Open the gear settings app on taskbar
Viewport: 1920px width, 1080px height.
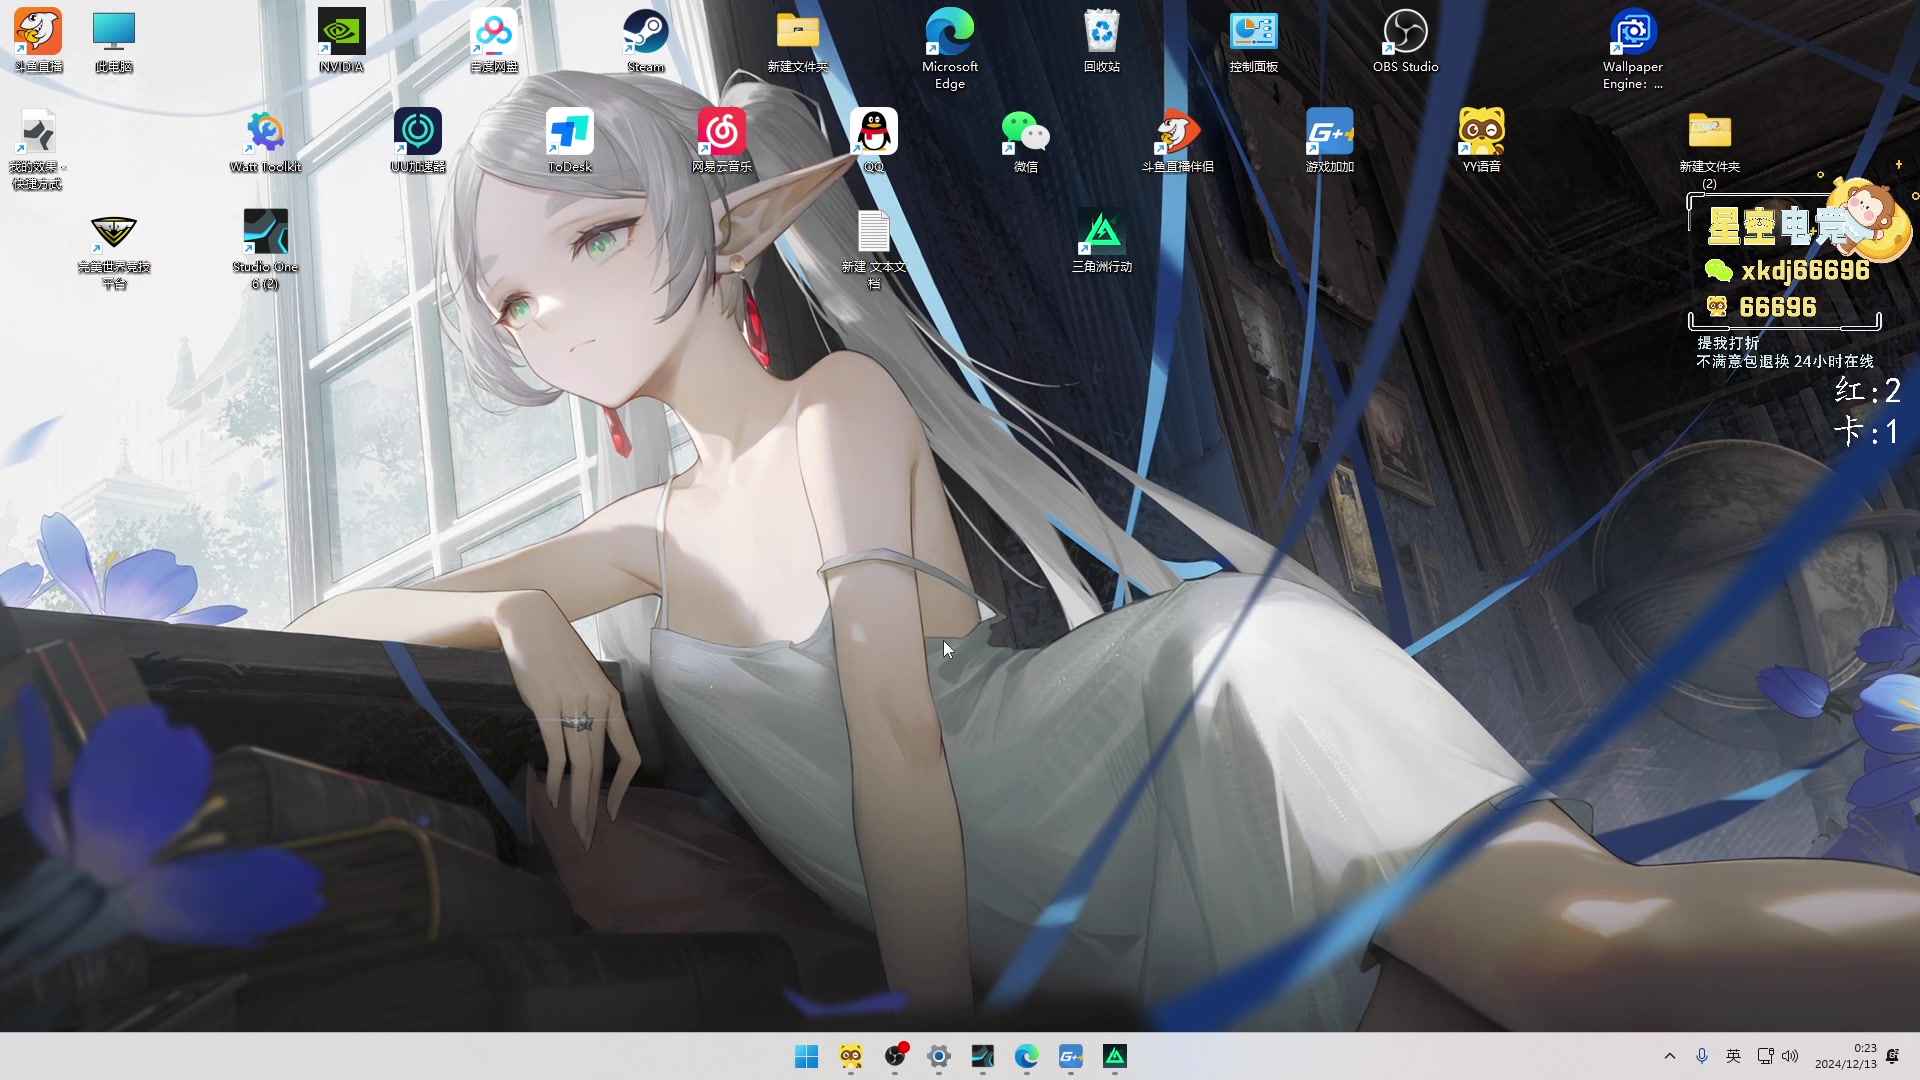click(x=939, y=1056)
